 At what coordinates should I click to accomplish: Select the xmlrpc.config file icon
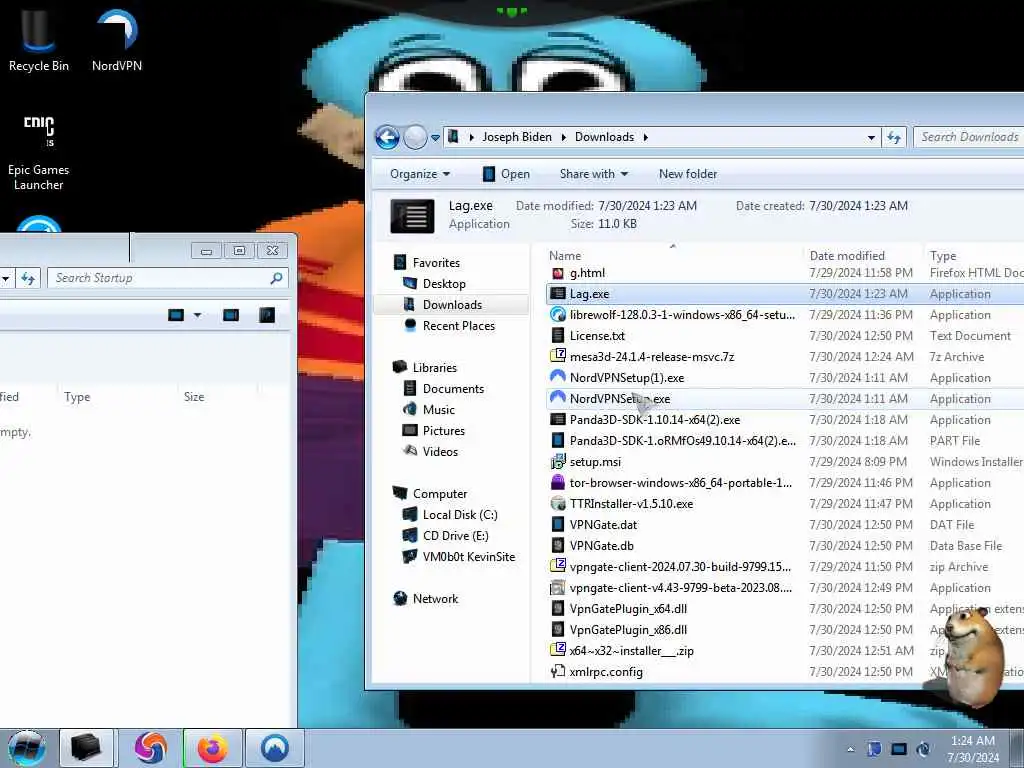click(558, 671)
